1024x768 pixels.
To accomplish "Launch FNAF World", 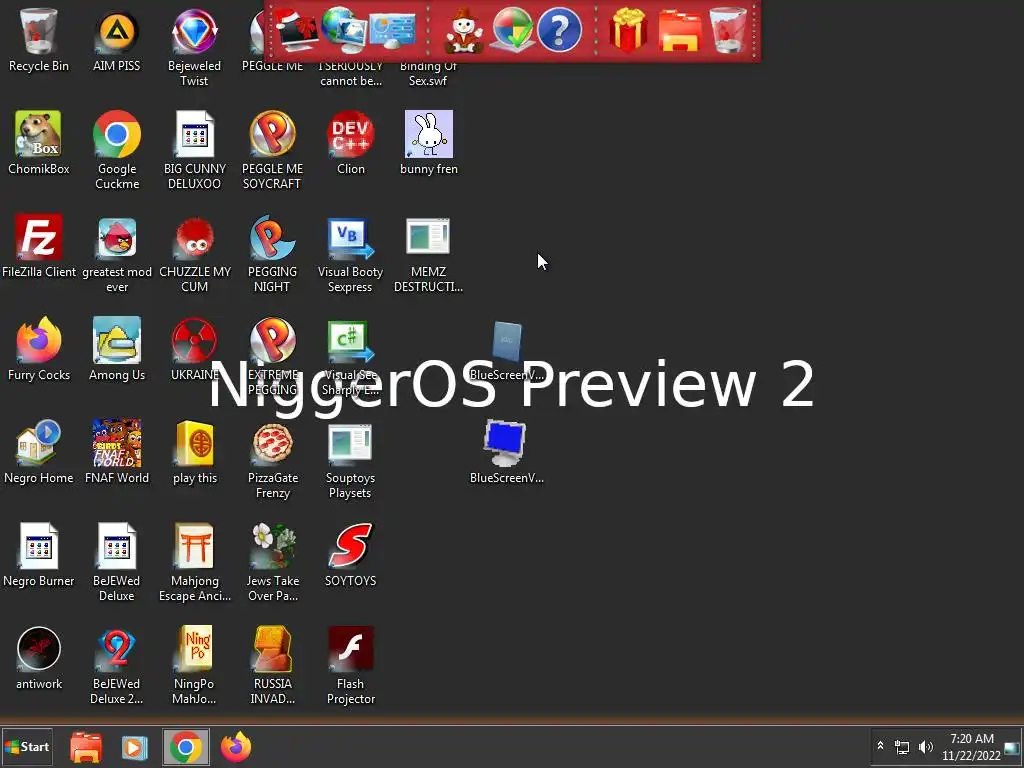I will coord(117,452).
